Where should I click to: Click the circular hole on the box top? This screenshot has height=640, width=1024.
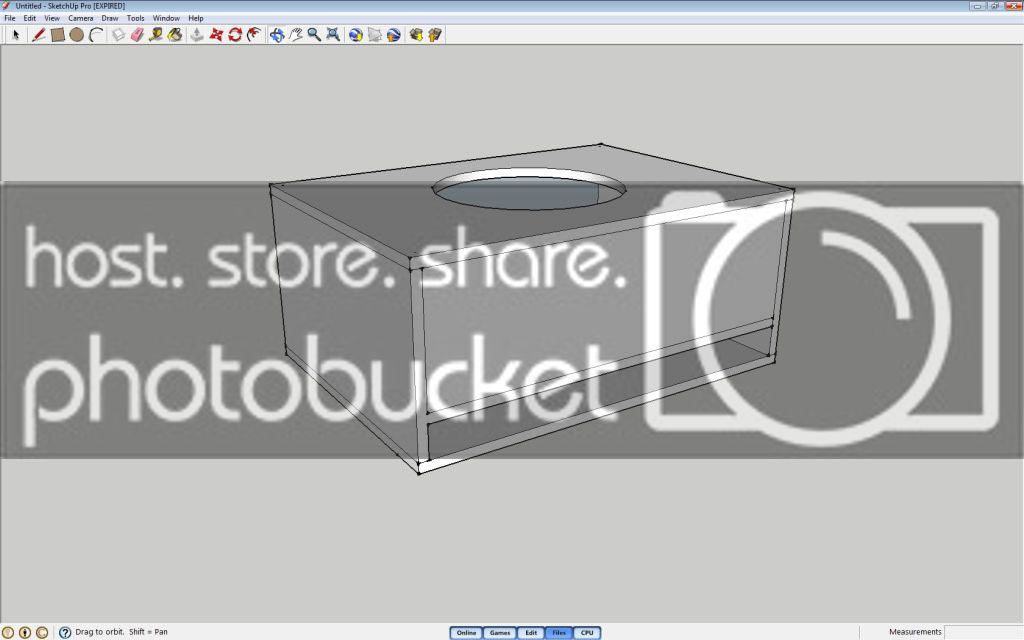coord(528,189)
